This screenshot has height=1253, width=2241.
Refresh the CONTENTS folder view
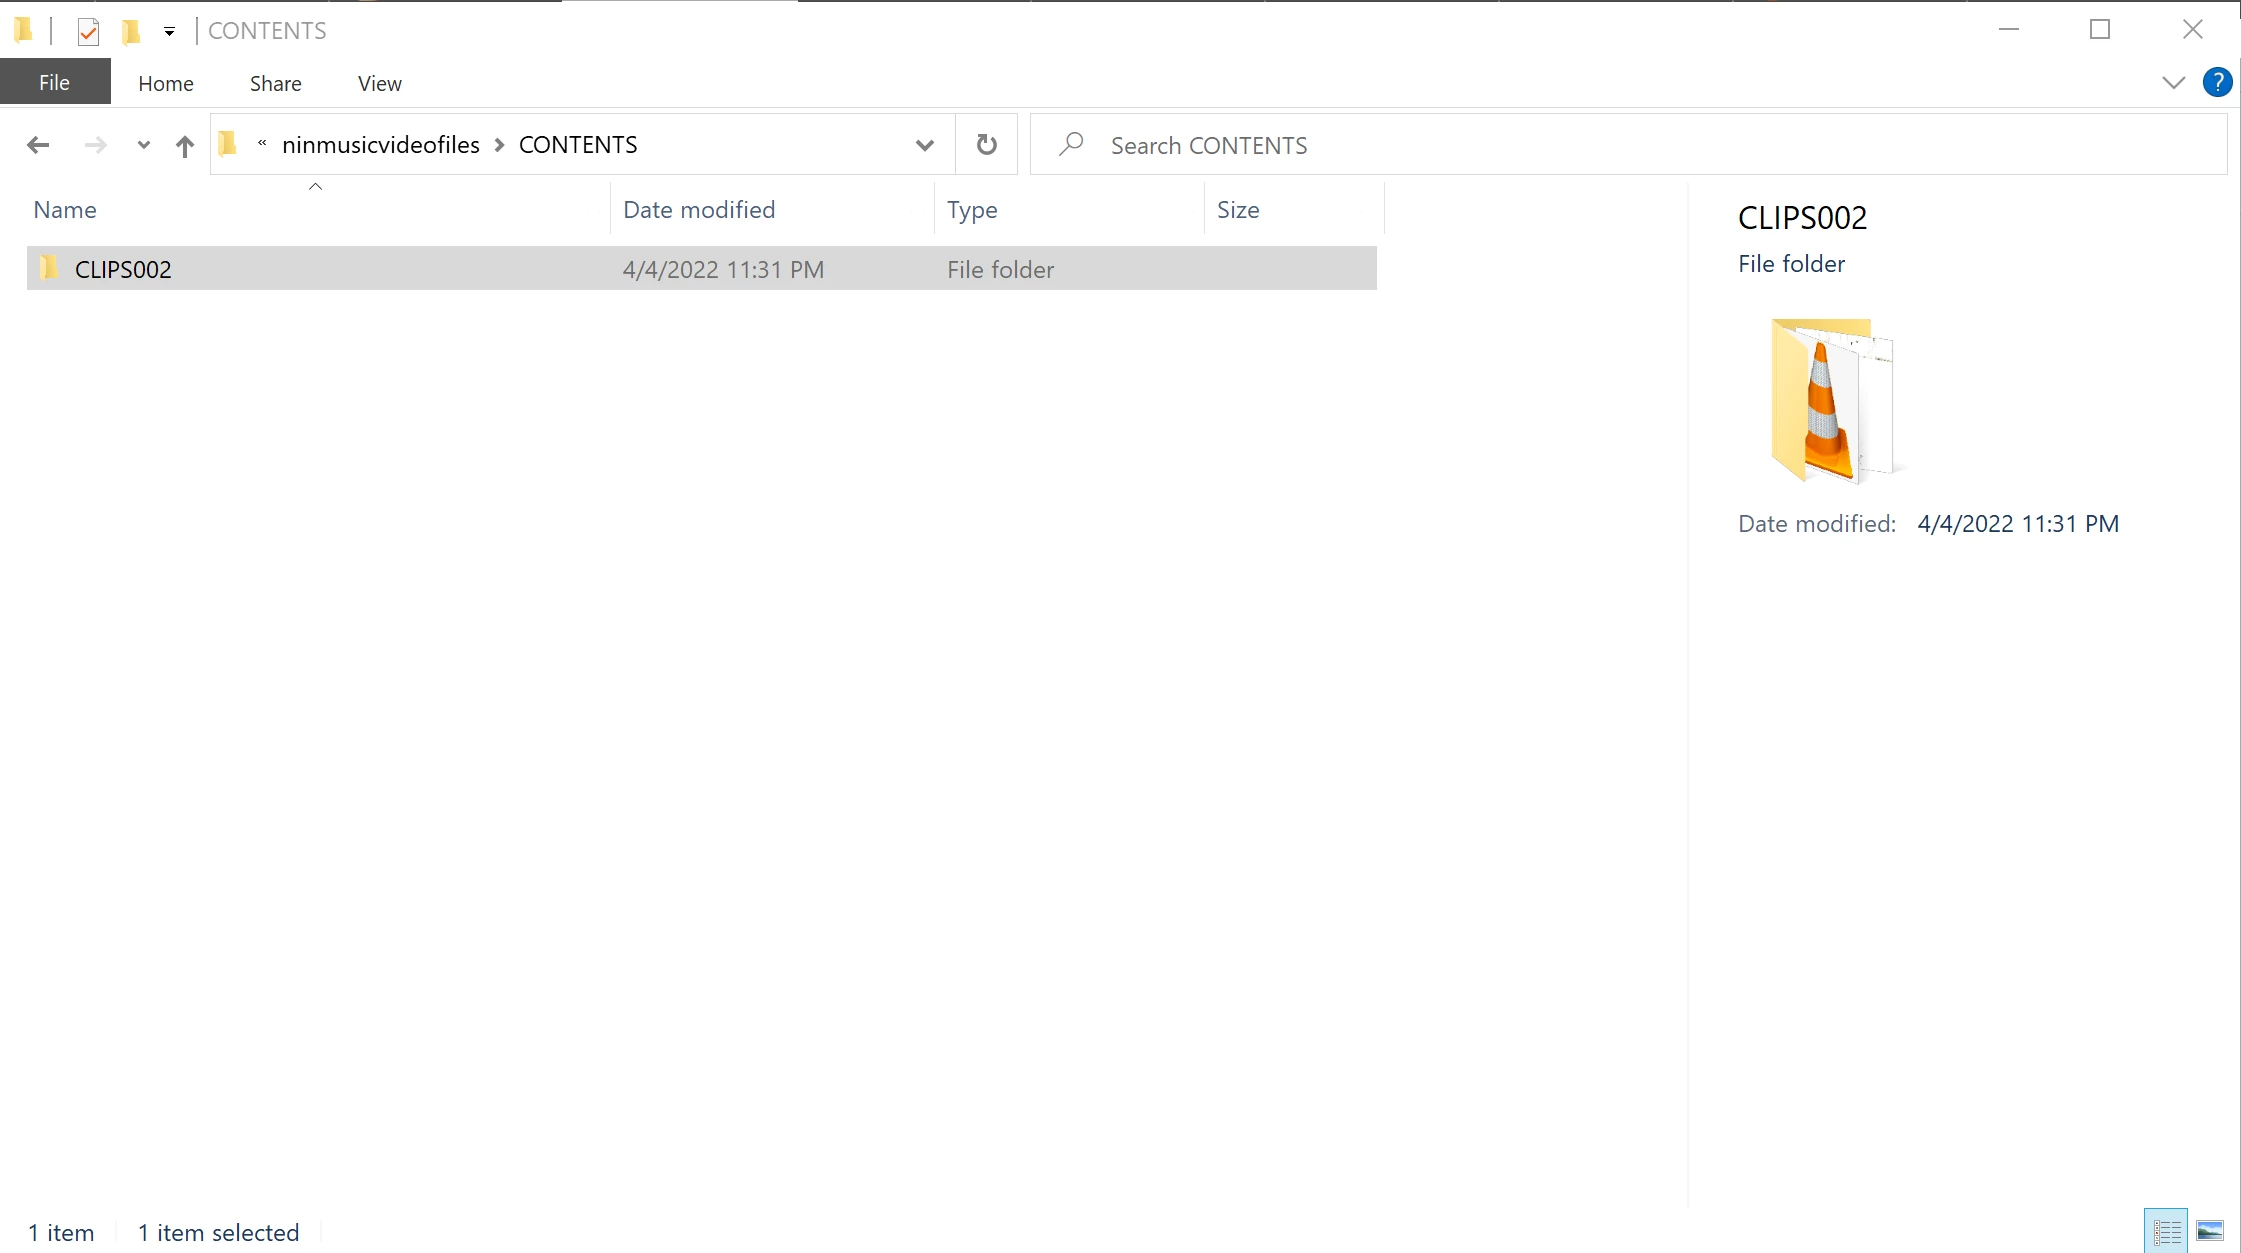986,145
